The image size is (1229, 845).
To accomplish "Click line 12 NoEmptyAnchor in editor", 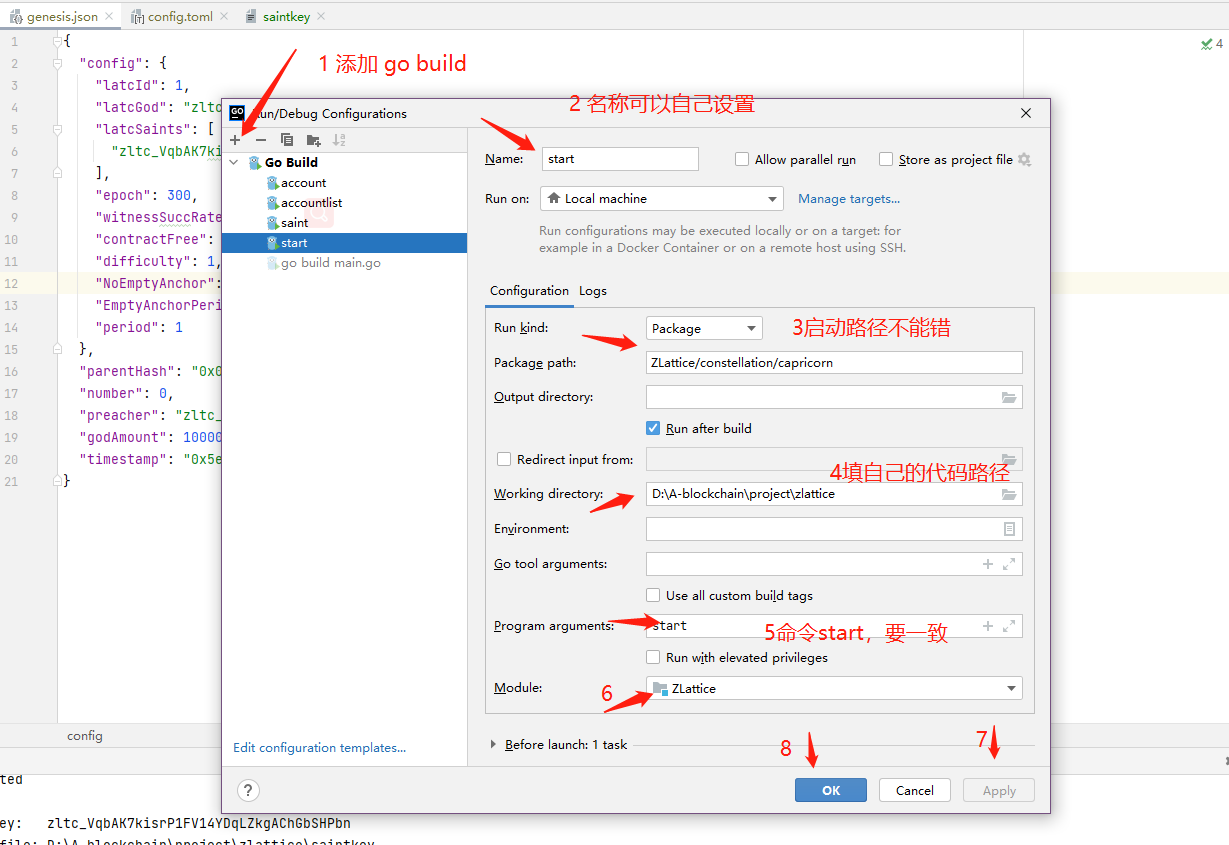I will tap(156, 283).
